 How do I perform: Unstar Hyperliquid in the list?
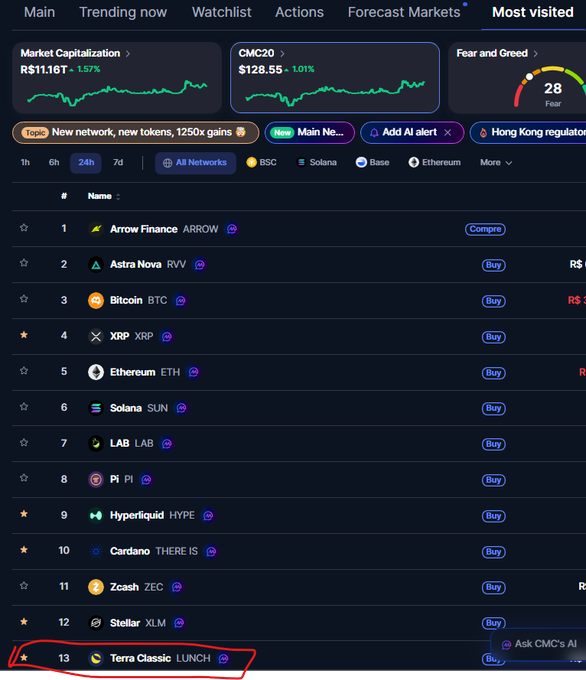click(24, 514)
